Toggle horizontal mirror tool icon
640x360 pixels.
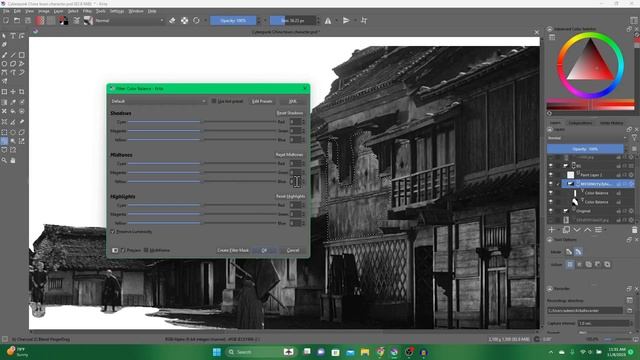328,20
